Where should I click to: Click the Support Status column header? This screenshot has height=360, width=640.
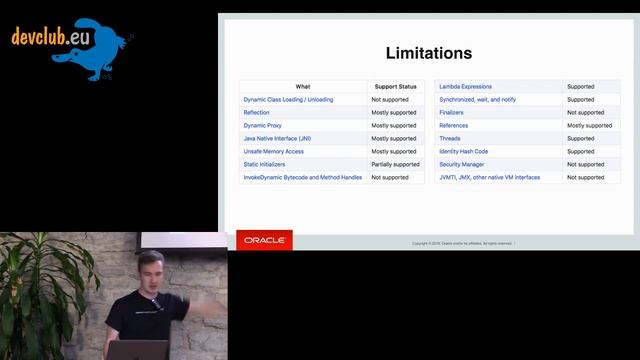tap(396, 87)
